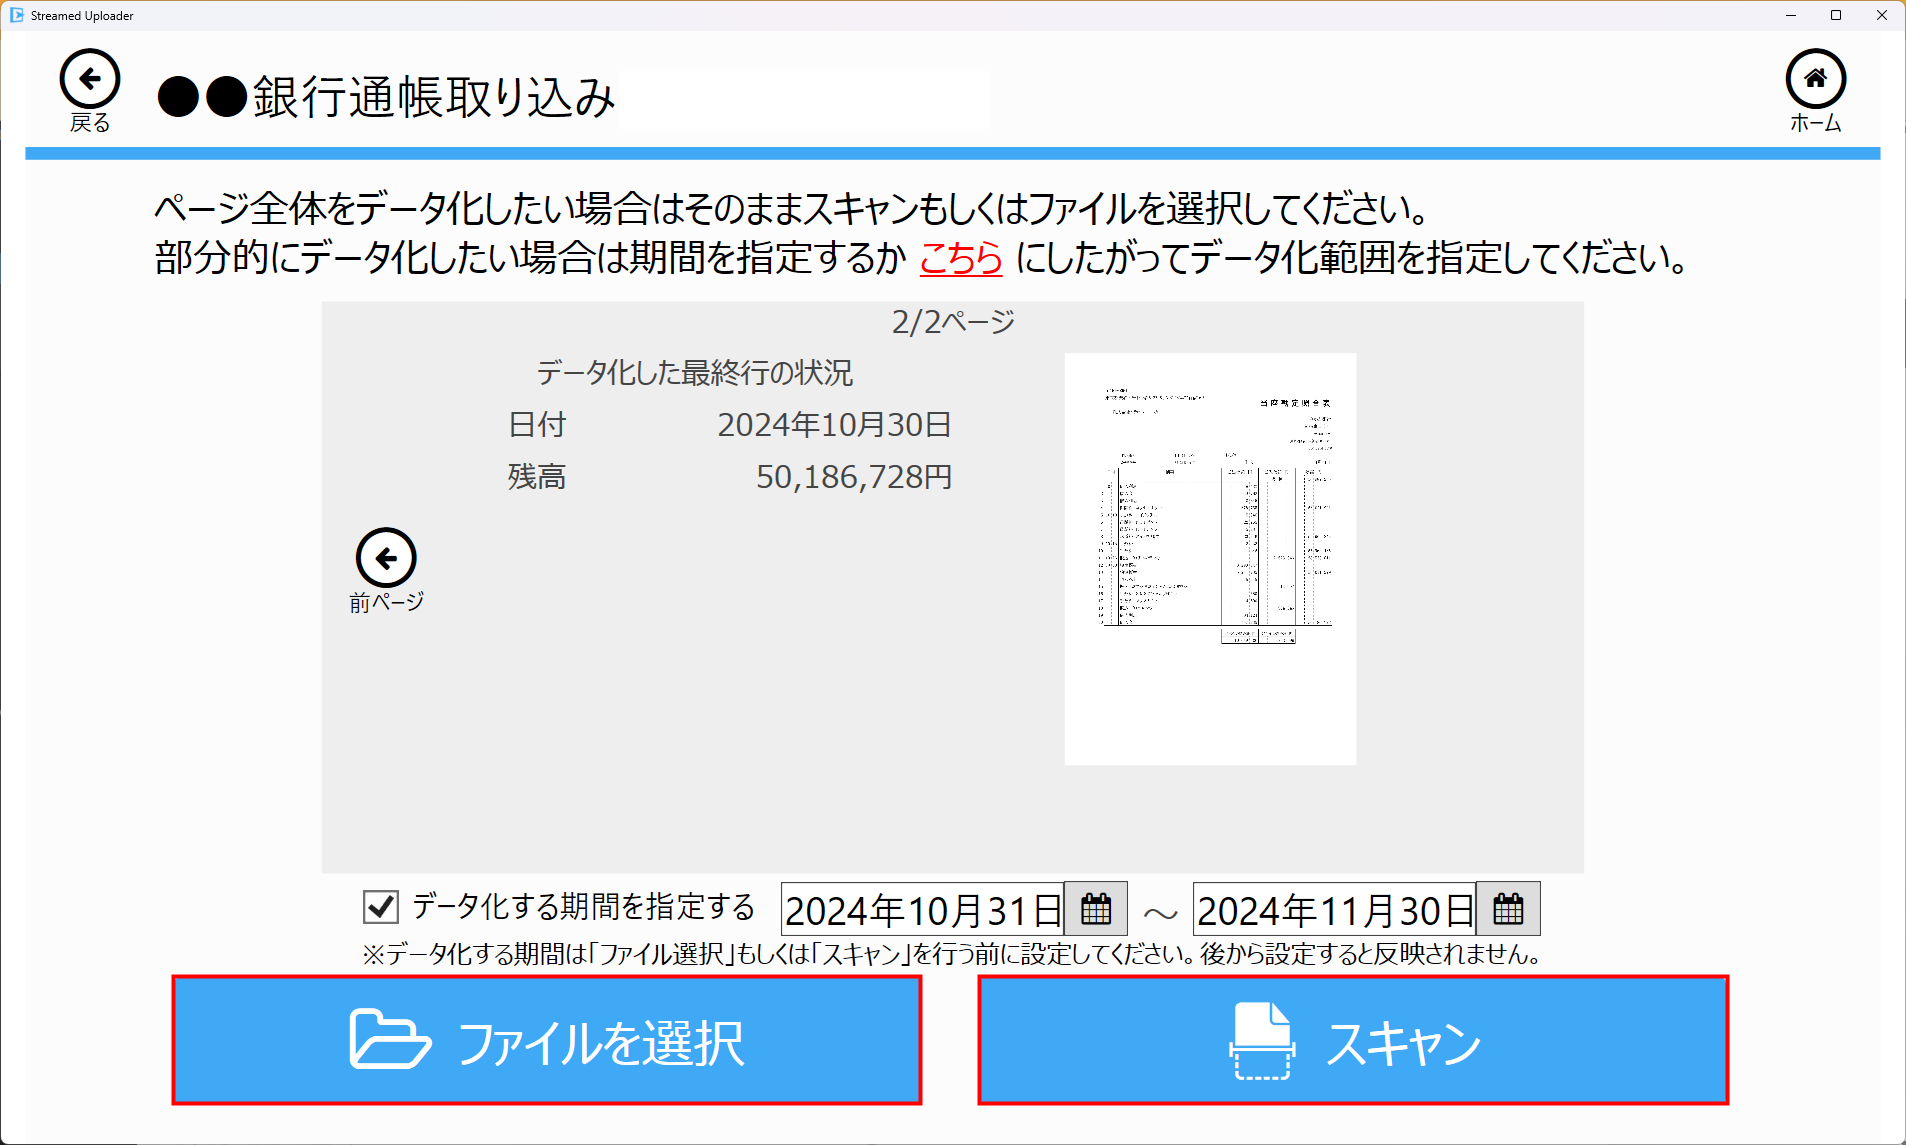Screen dimensions: 1906x1145
Task: Click the 2024年11月30日 end date field
Action: pos(1334,910)
